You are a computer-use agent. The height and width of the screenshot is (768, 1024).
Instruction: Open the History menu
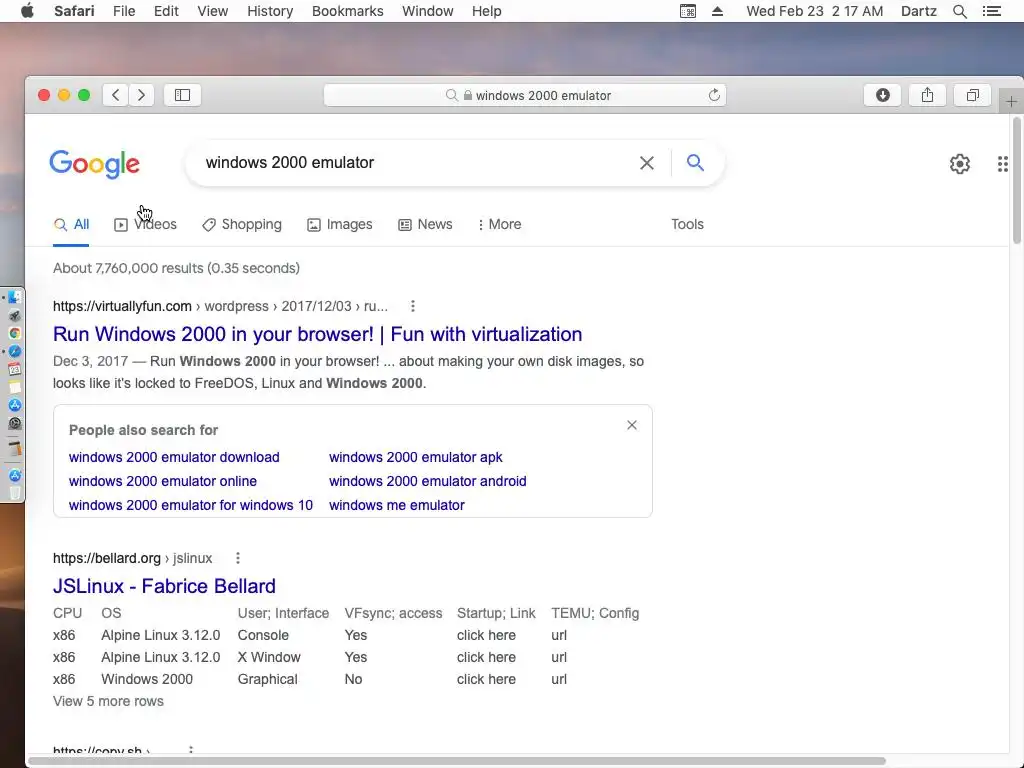[270, 11]
